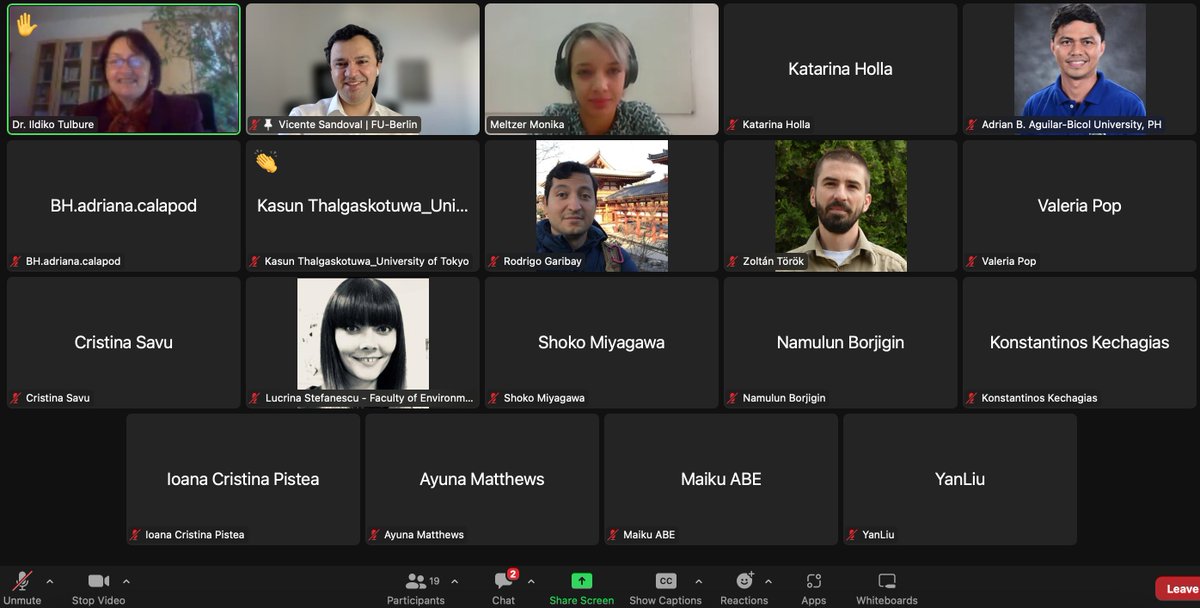Open the Reactions smiley icon
The width and height of the screenshot is (1200, 608).
coord(744,581)
